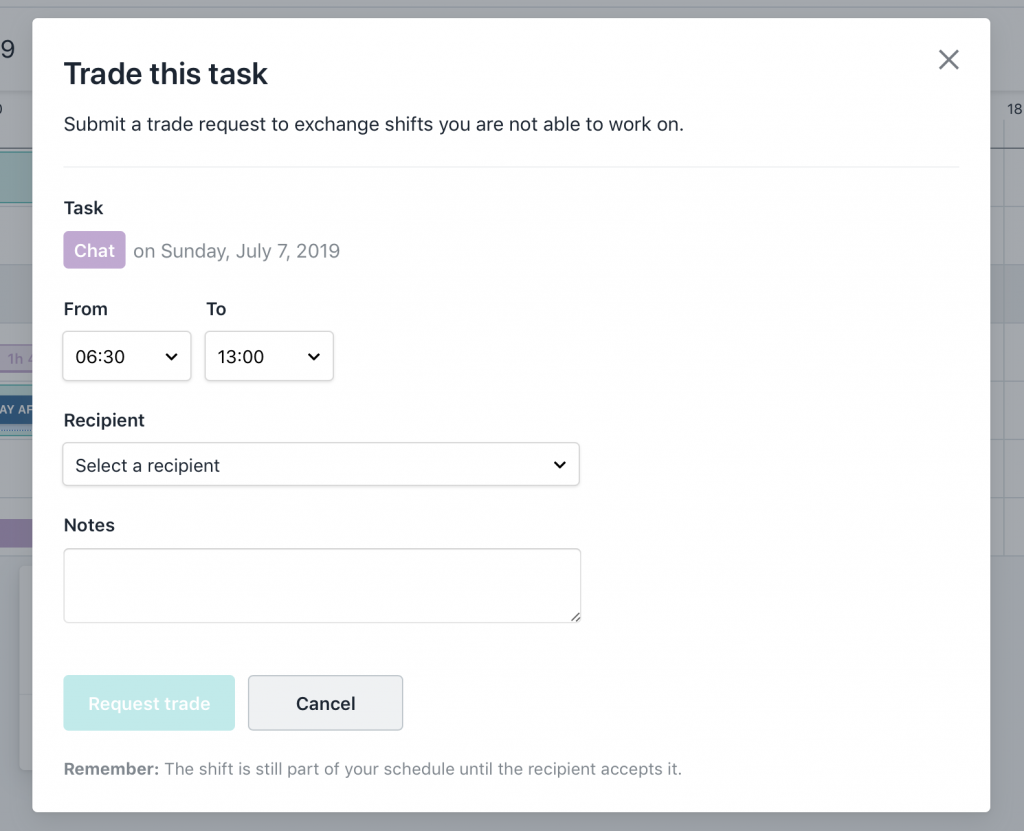Click the Trade this task heading

pos(166,74)
